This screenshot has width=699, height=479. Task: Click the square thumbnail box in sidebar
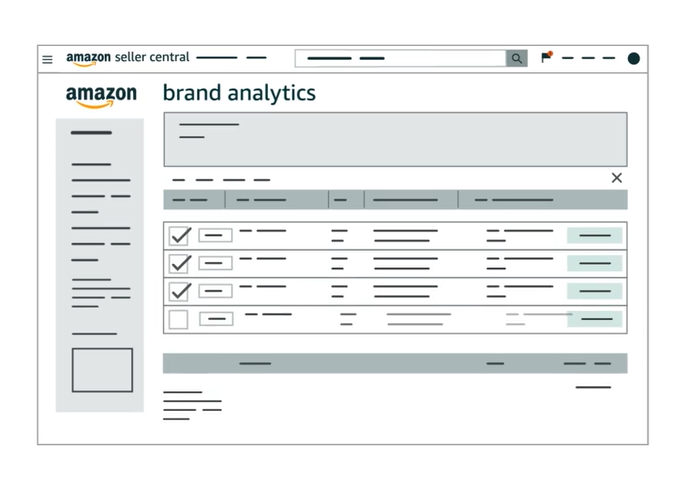point(103,370)
